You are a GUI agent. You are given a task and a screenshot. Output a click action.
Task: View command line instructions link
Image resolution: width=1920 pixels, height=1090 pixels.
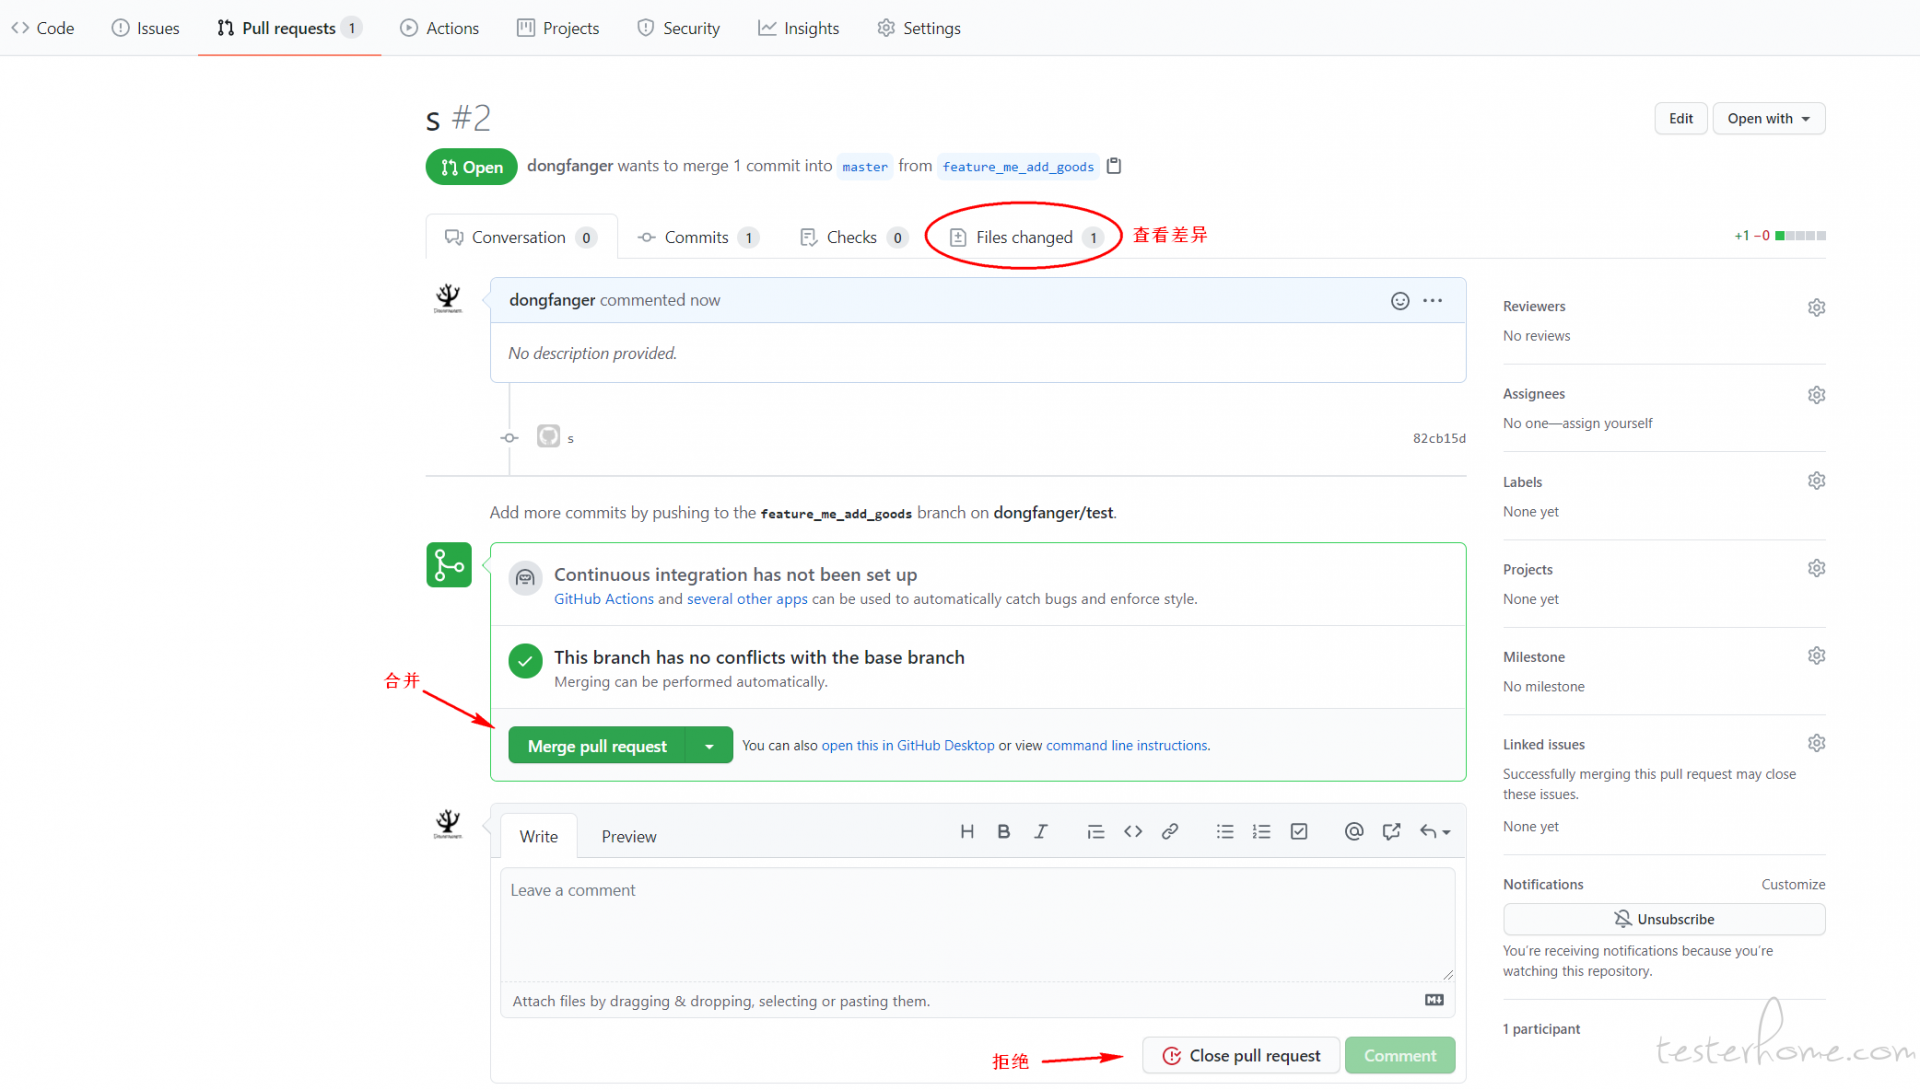tap(1127, 746)
